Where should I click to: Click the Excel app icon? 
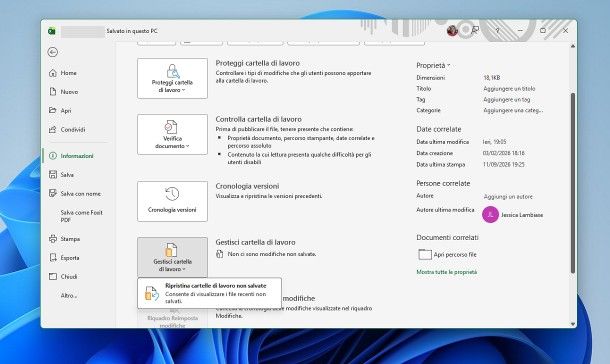point(52,31)
